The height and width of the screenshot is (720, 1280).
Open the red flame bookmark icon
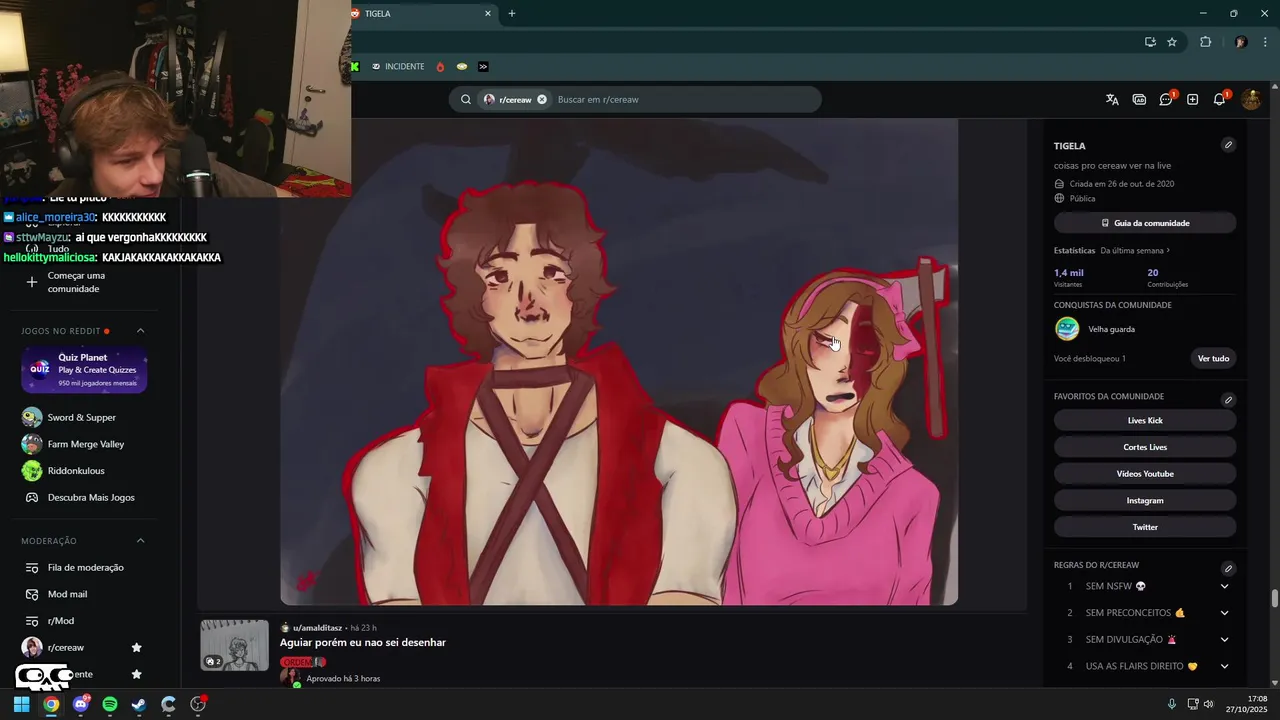click(x=441, y=67)
